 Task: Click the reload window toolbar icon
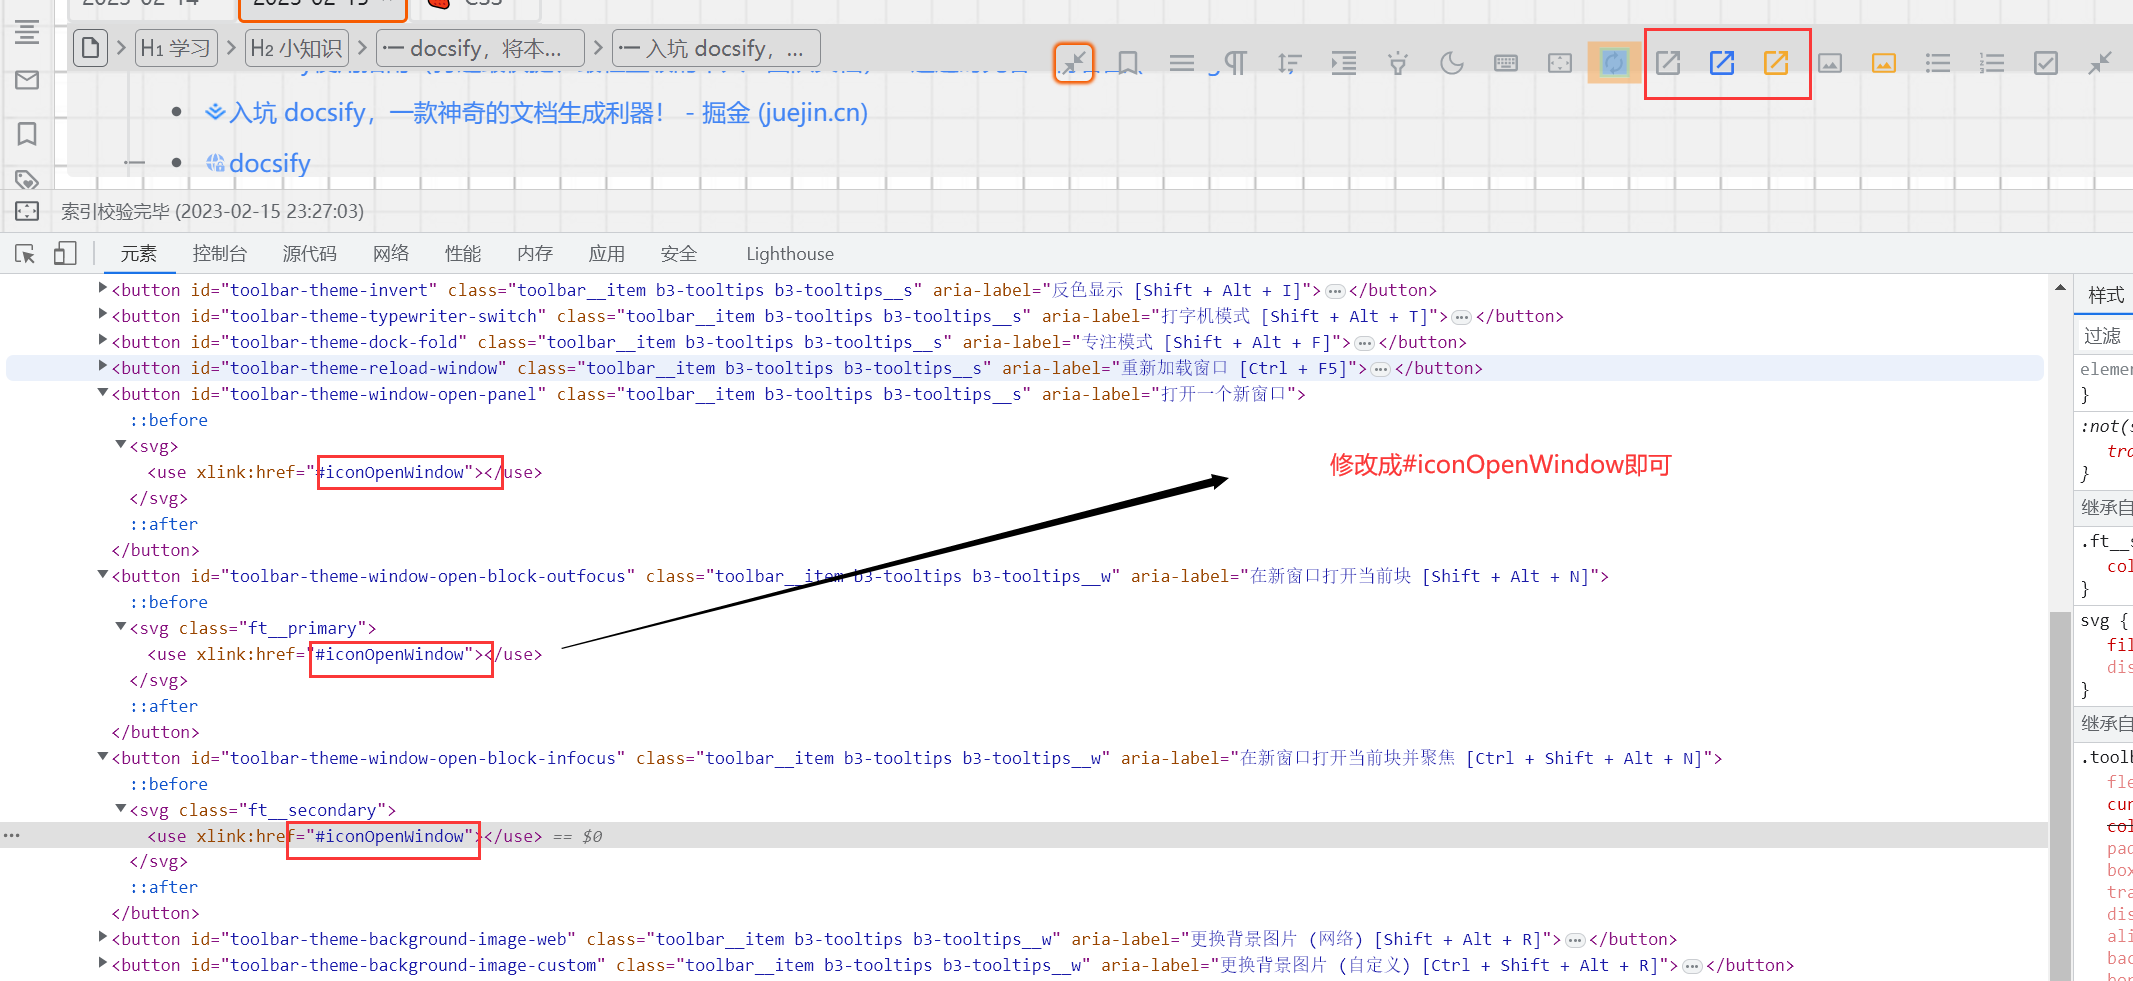1613,63
